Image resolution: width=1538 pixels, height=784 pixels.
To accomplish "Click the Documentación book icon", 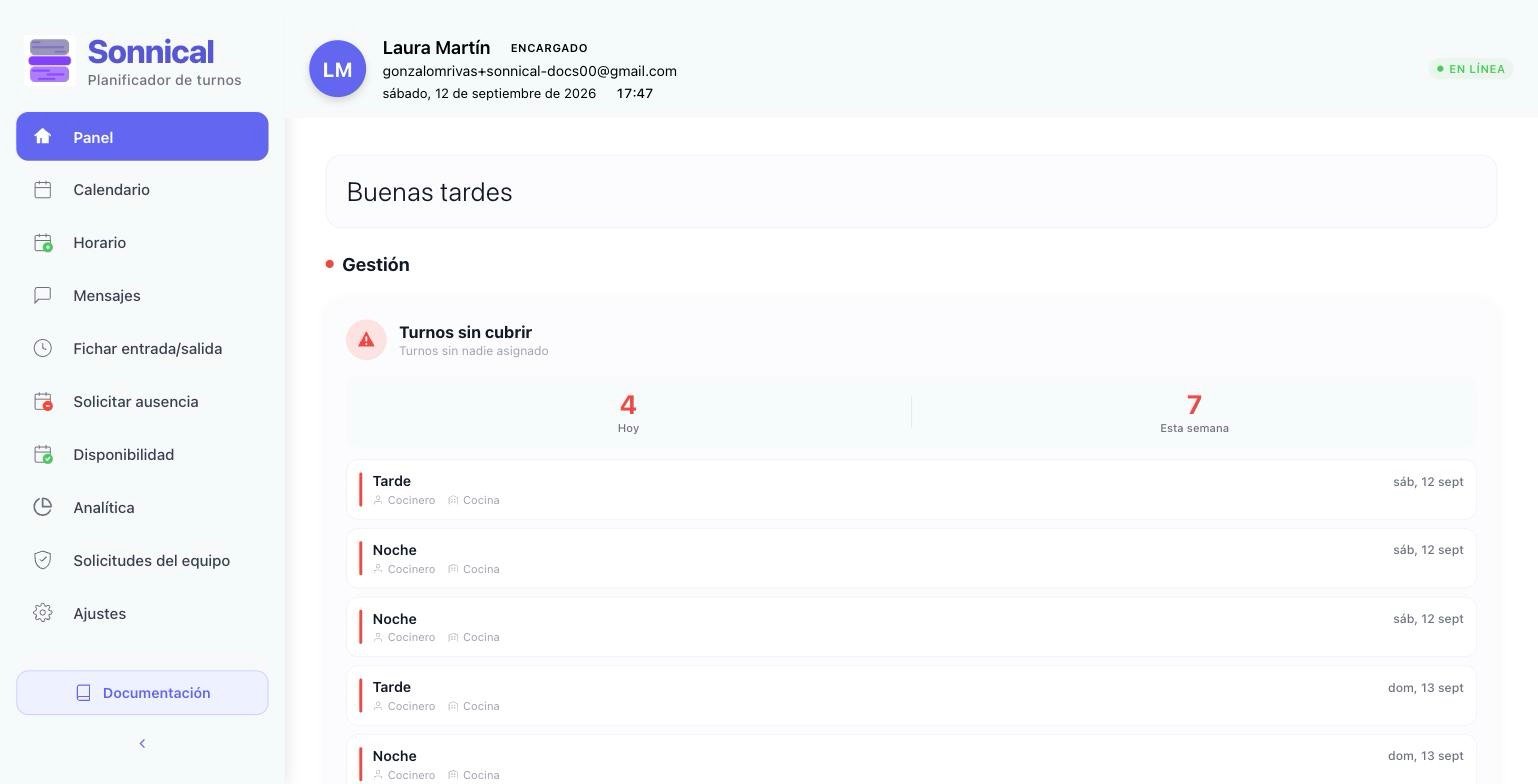I will pos(84,693).
